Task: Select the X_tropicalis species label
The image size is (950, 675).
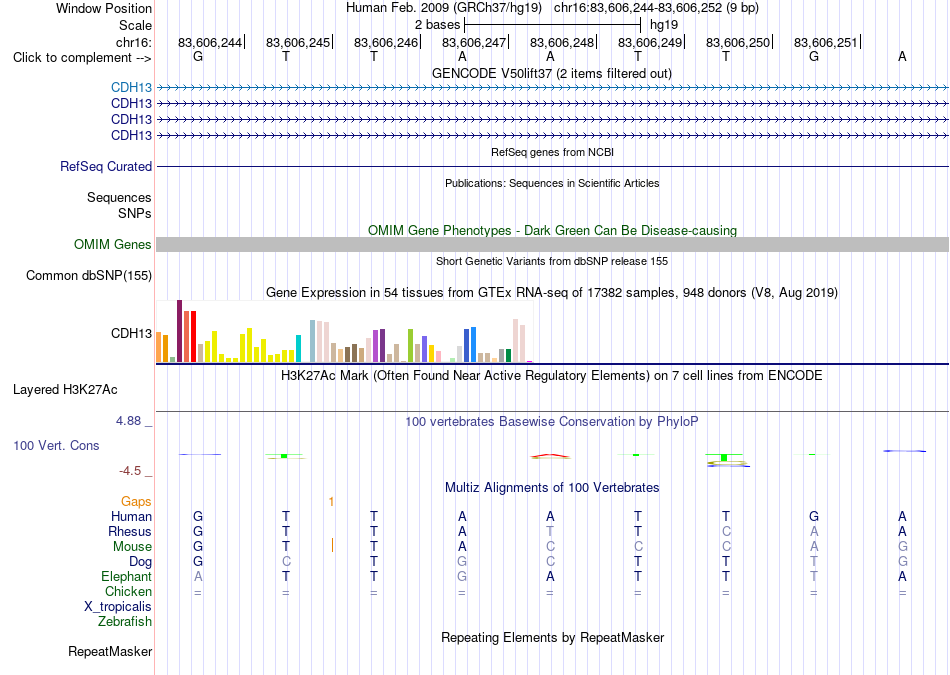Action: [118, 607]
